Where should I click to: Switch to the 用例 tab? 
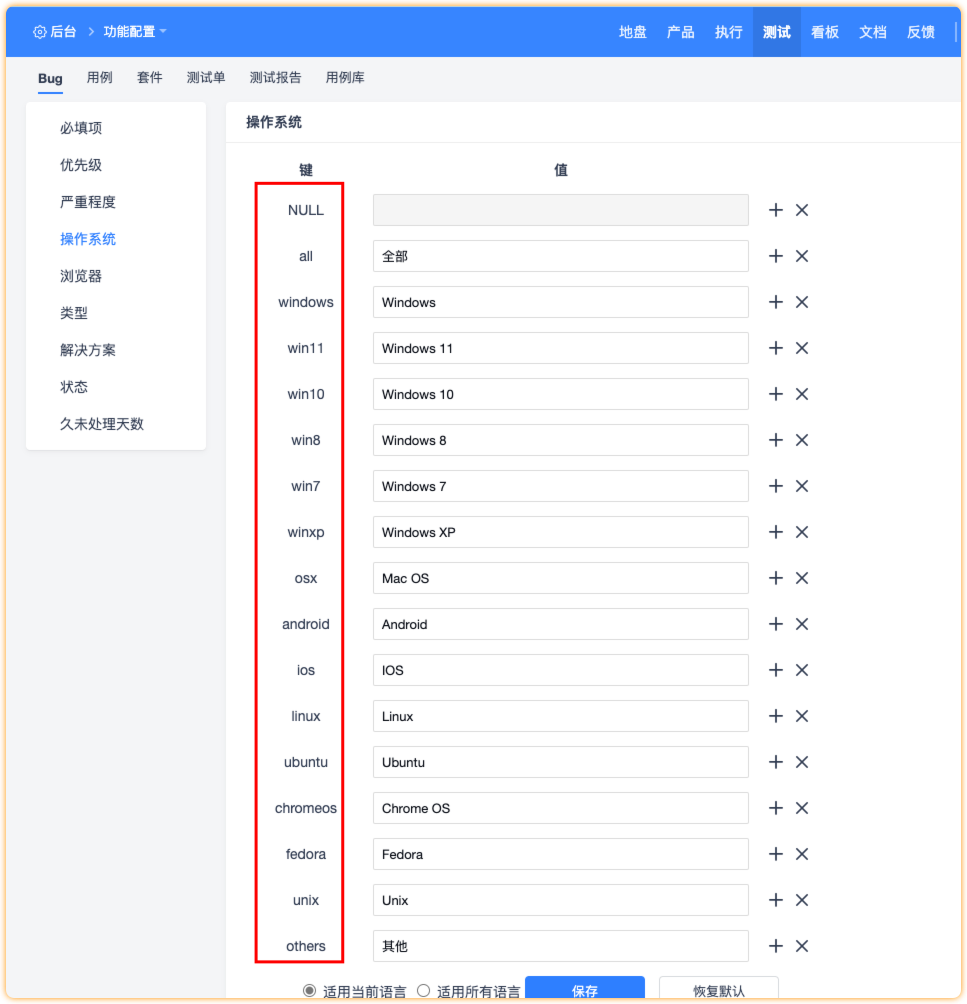point(99,78)
